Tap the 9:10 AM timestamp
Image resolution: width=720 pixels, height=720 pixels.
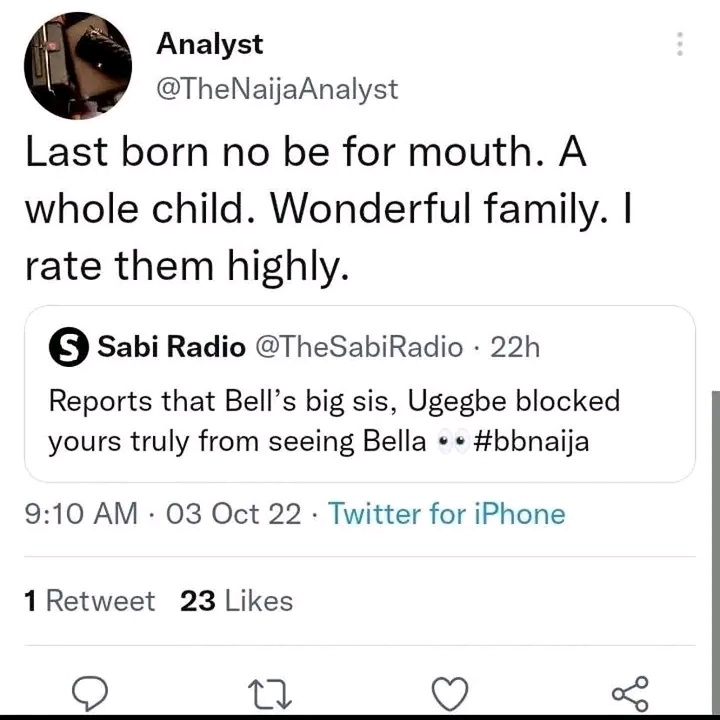tap(80, 514)
